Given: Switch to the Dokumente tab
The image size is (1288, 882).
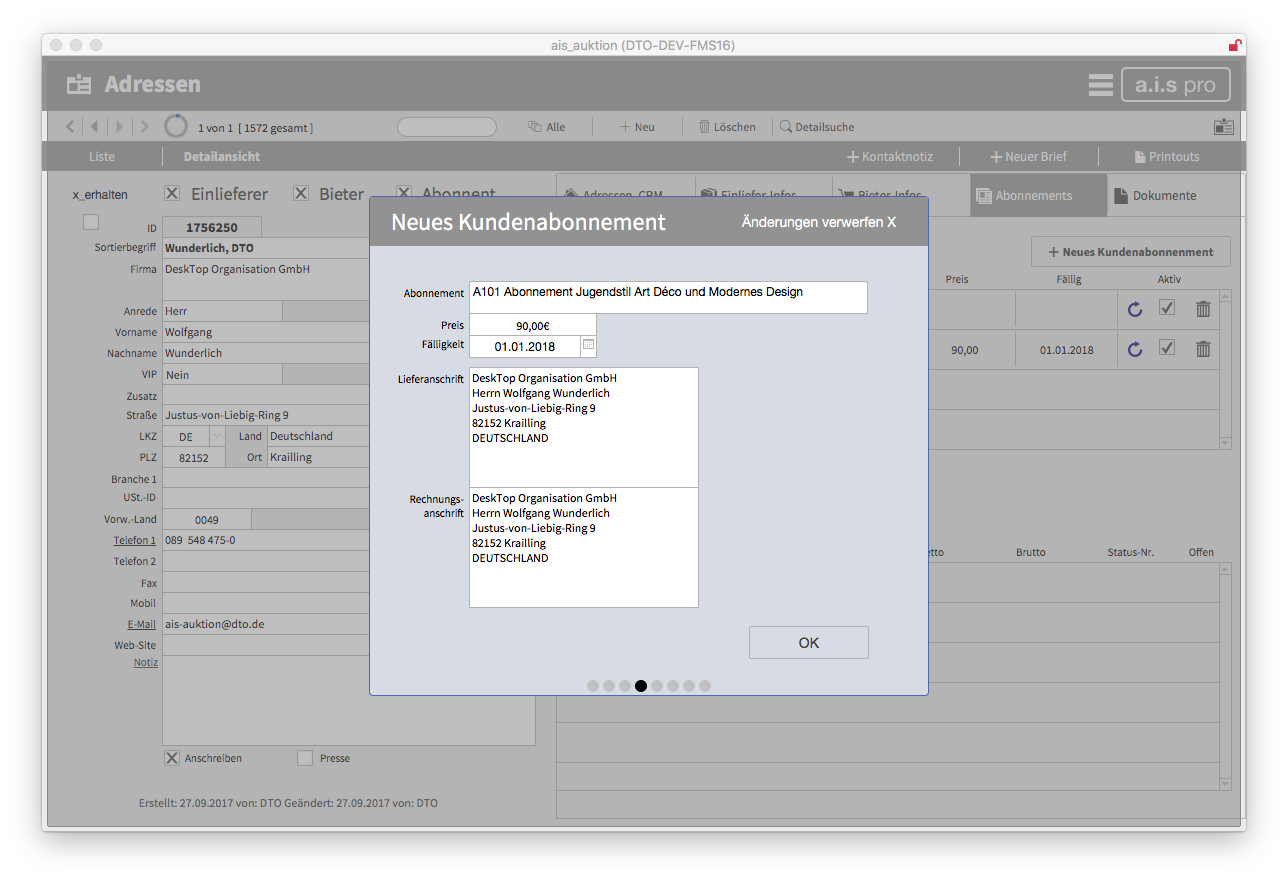Looking at the screenshot, I should [1163, 196].
